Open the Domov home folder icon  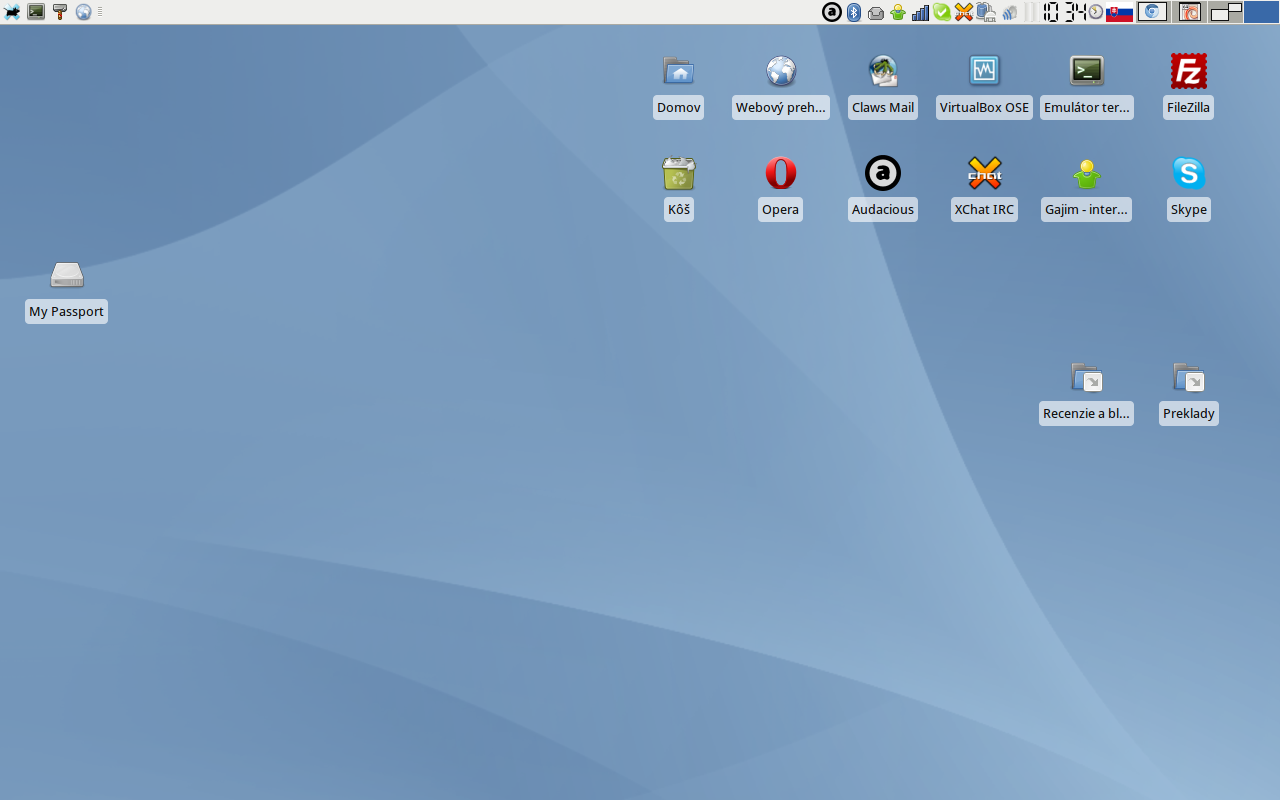click(x=679, y=71)
